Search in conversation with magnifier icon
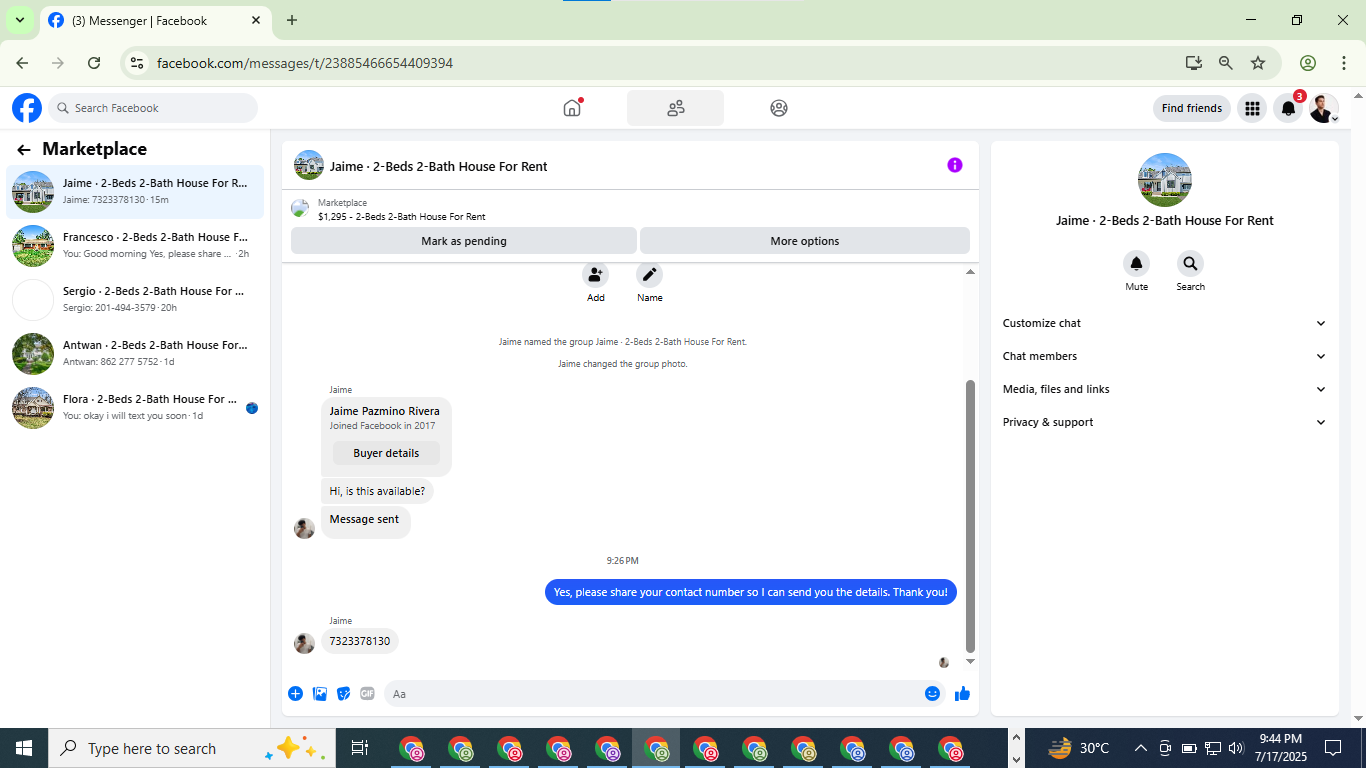Screen dimensions: 1366x768 pyautogui.click(x=1190, y=264)
